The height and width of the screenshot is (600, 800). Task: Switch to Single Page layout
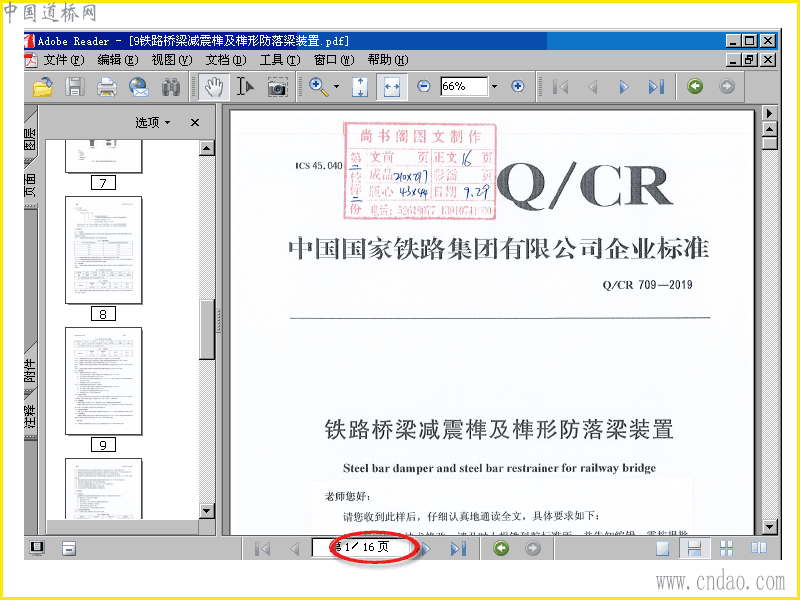tap(662, 548)
